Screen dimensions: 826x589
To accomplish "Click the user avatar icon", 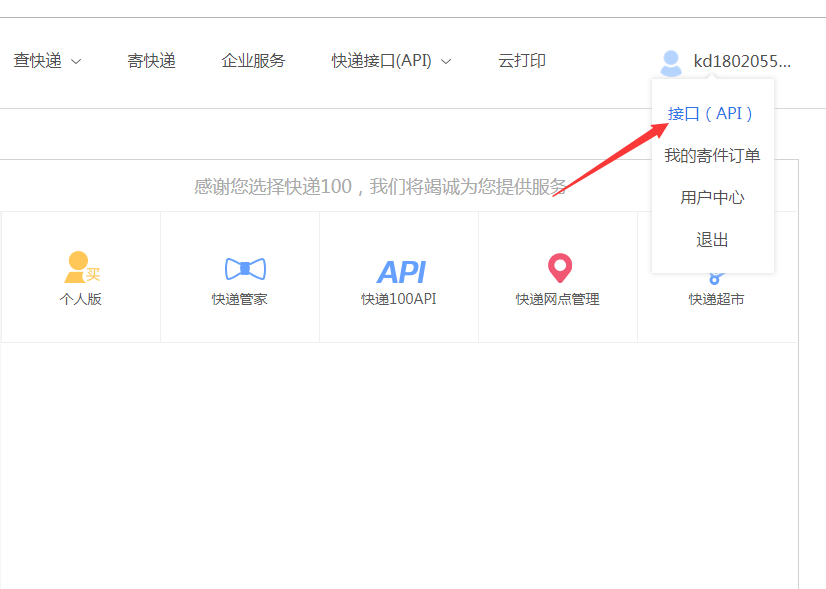I will [x=671, y=62].
